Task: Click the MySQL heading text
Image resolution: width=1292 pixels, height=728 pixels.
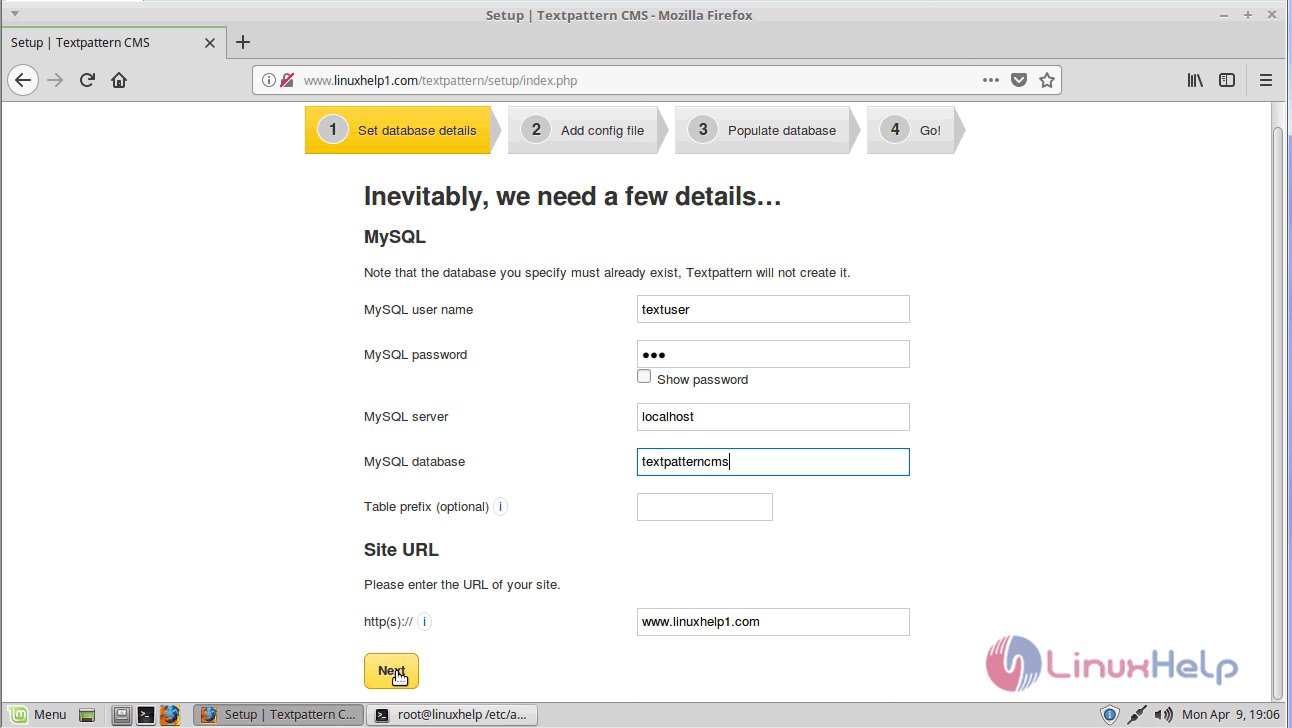Action: tap(395, 237)
